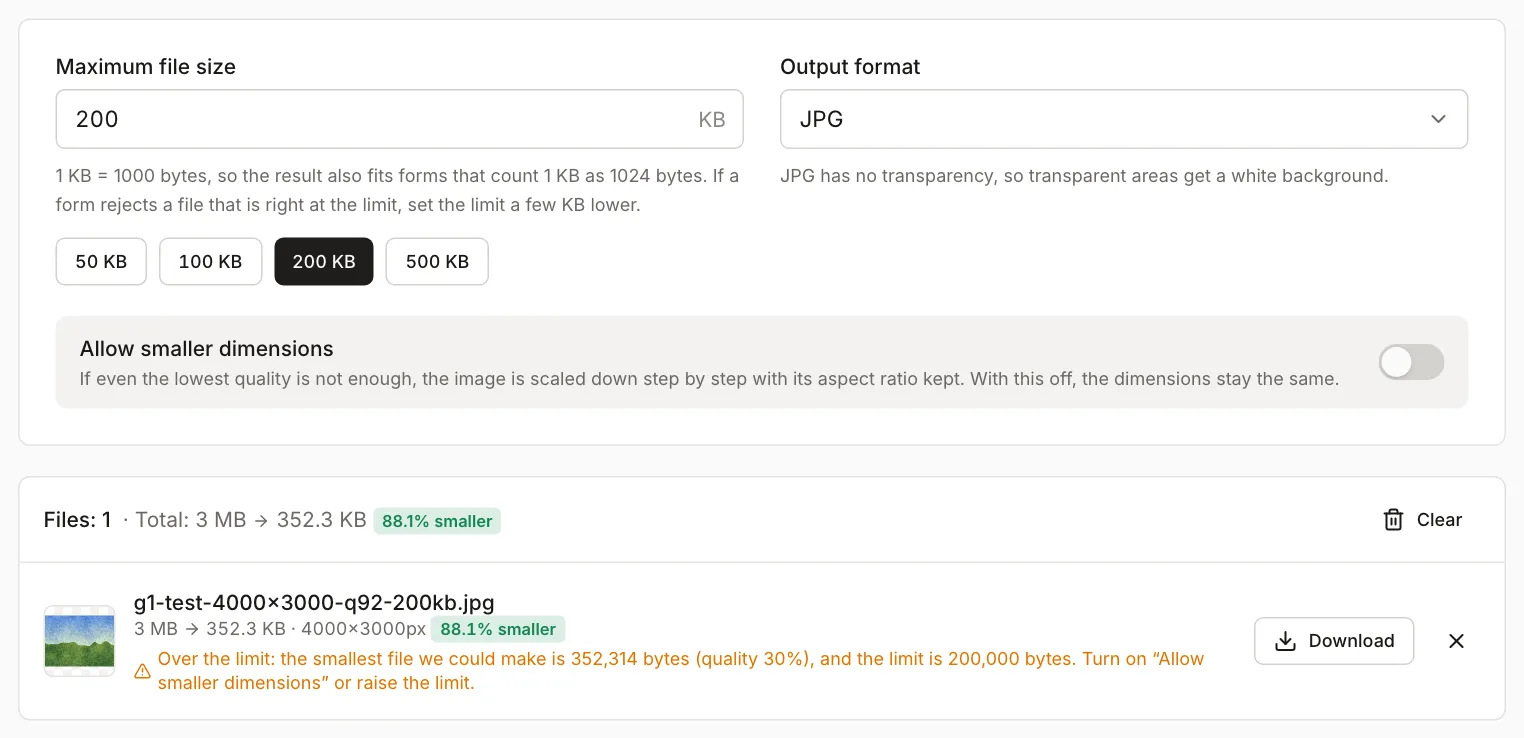Screen dimensions: 1524x738
Task: Select the 50 KB preset
Action: point(101,262)
